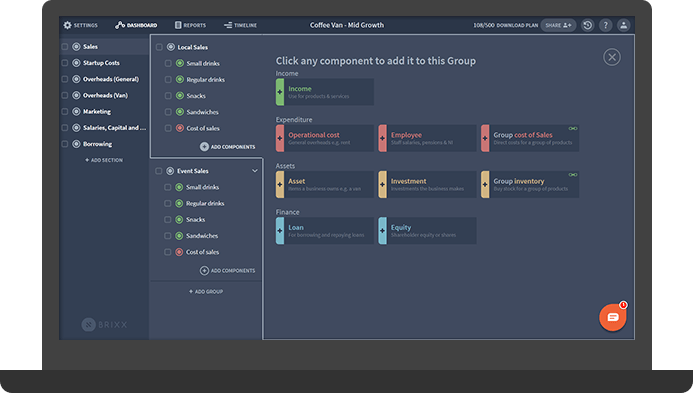Close the add component panel
693x393 pixels.
pyautogui.click(x=612, y=57)
